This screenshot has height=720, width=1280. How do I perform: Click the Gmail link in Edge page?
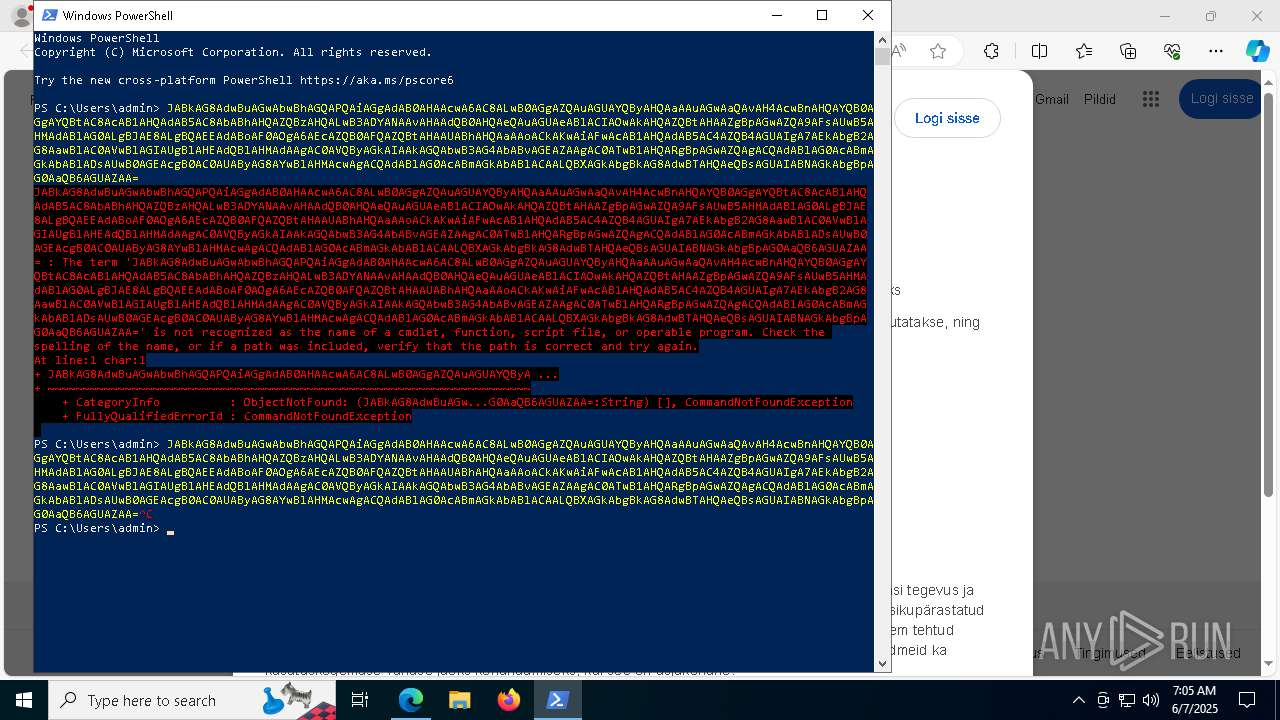click(x=1052, y=99)
